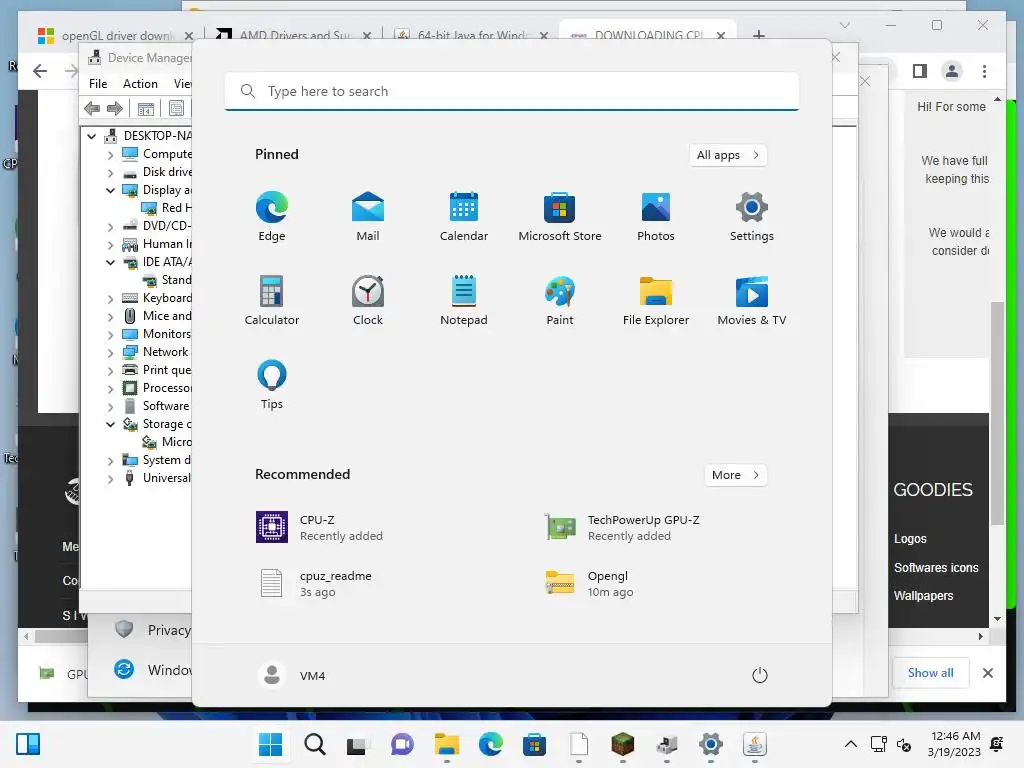
Task: Open the Calculator app
Action: pos(272,300)
